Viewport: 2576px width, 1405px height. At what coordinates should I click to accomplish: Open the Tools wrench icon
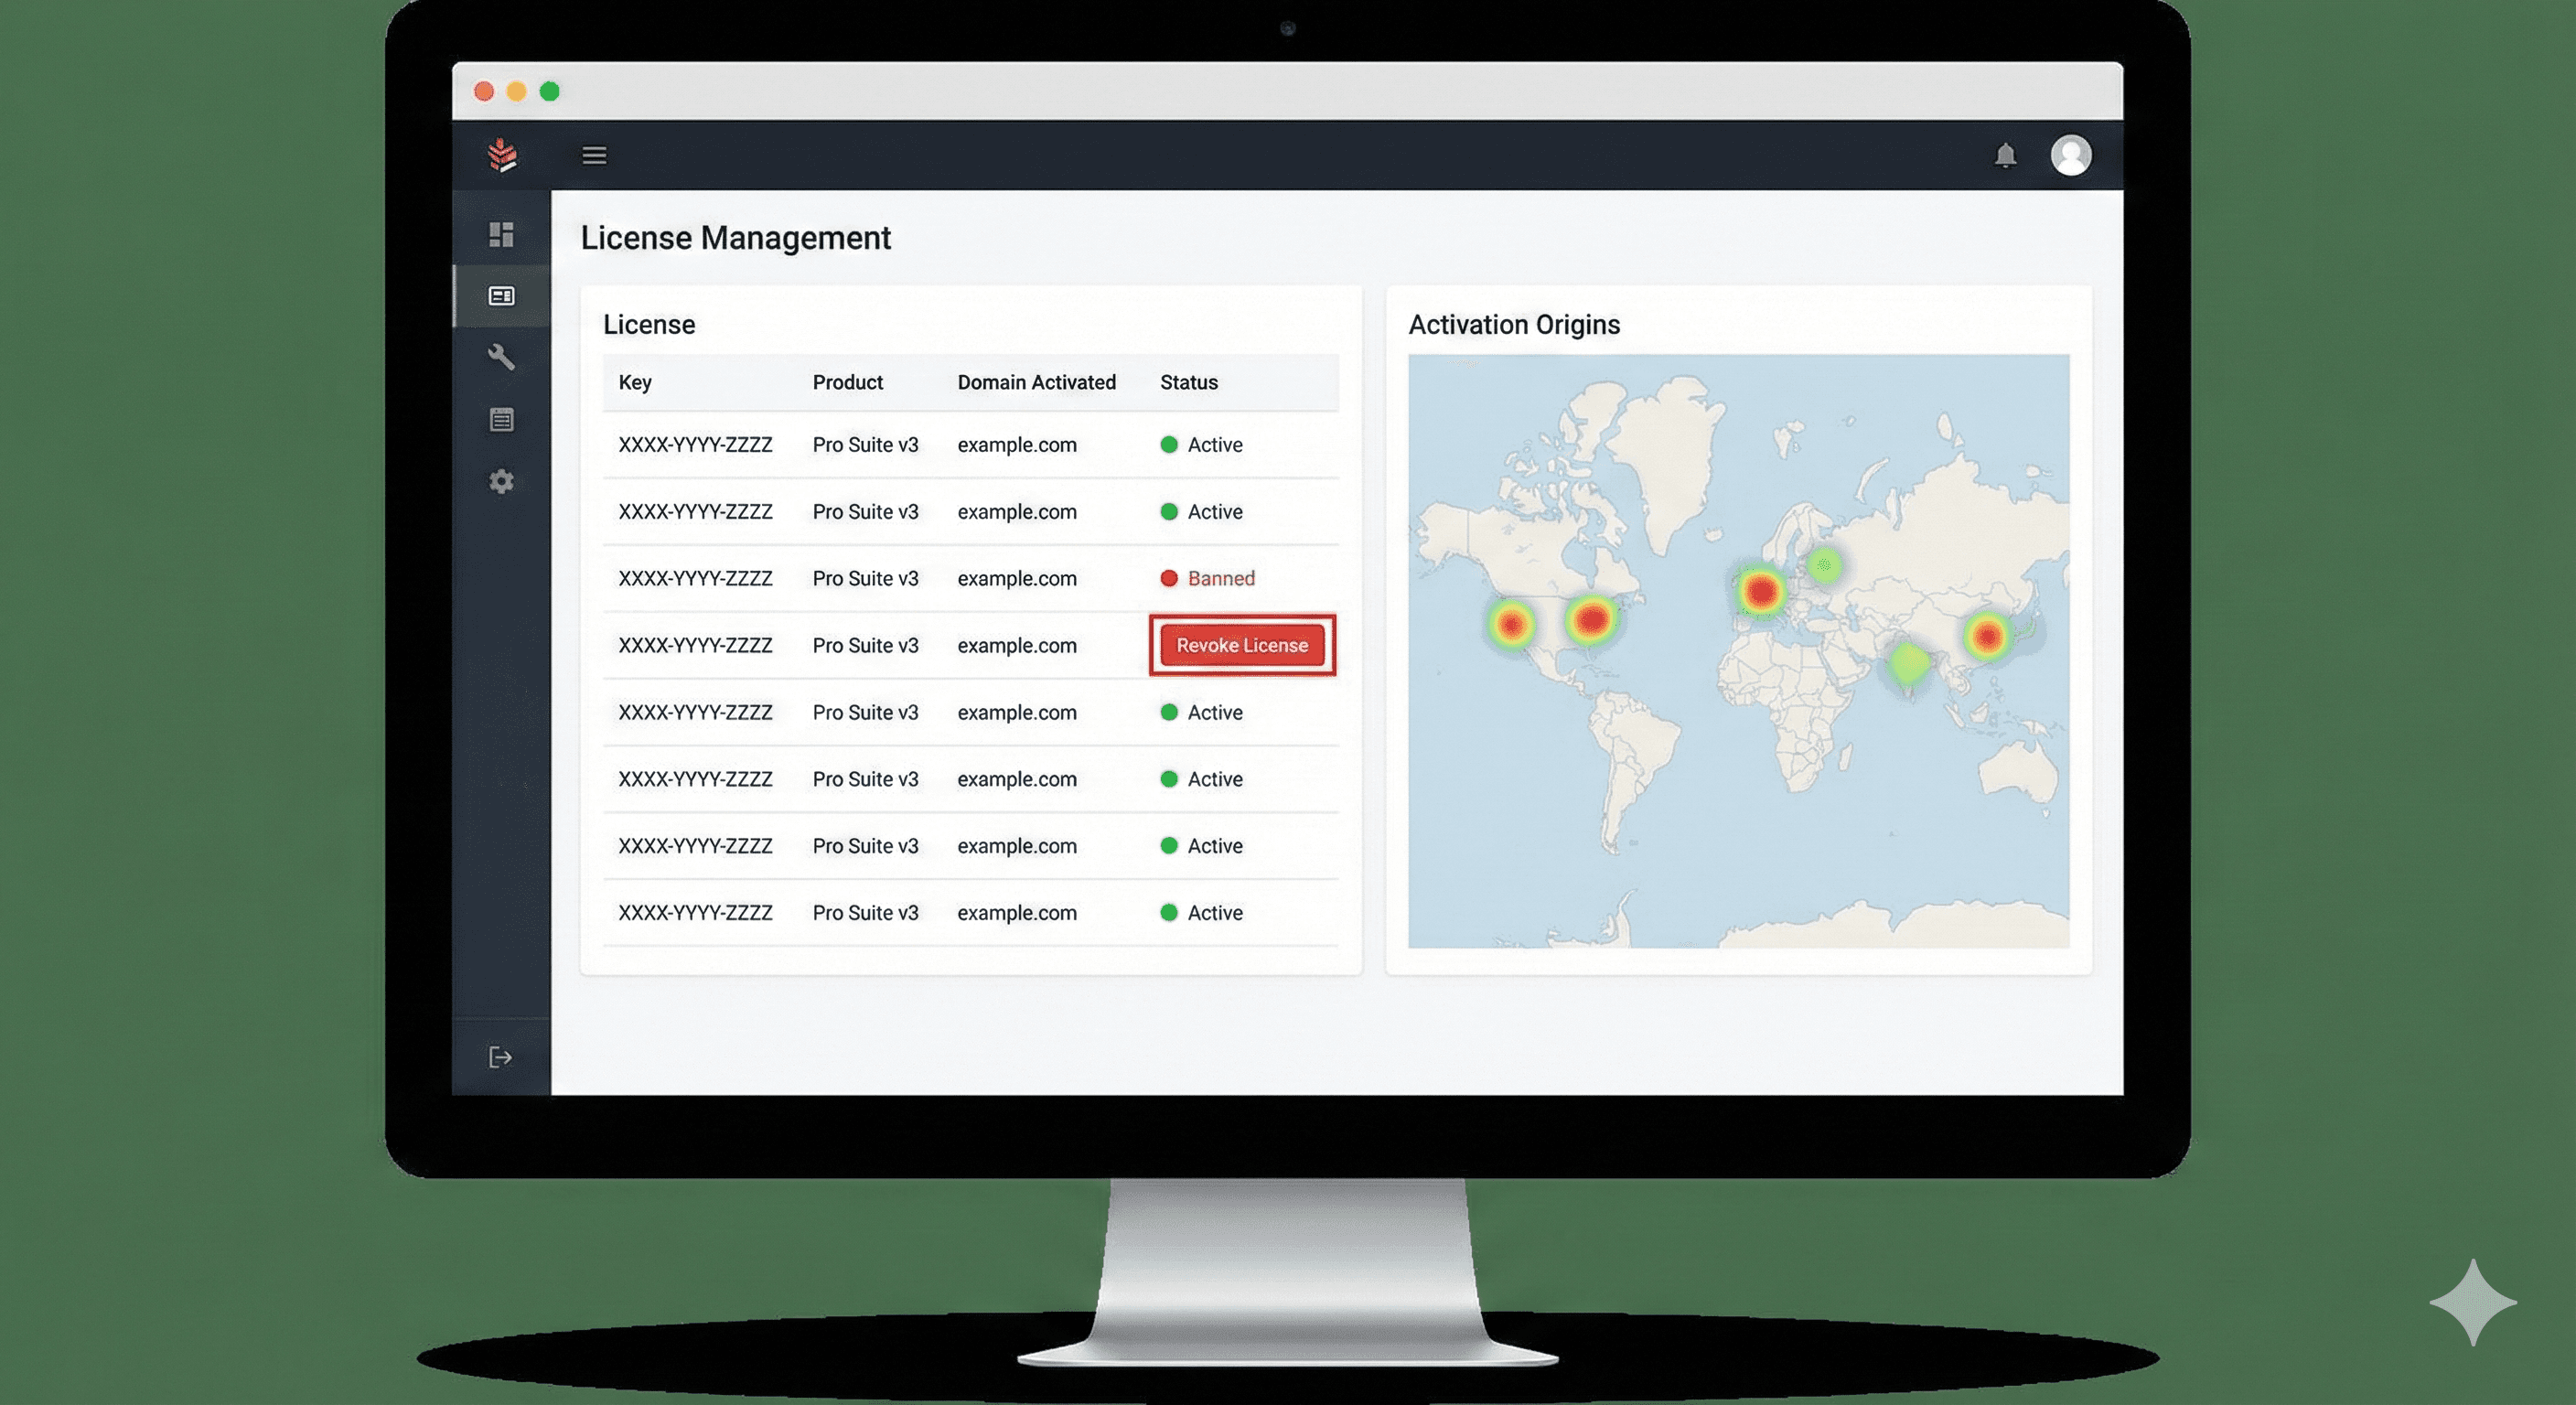click(x=502, y=358)
